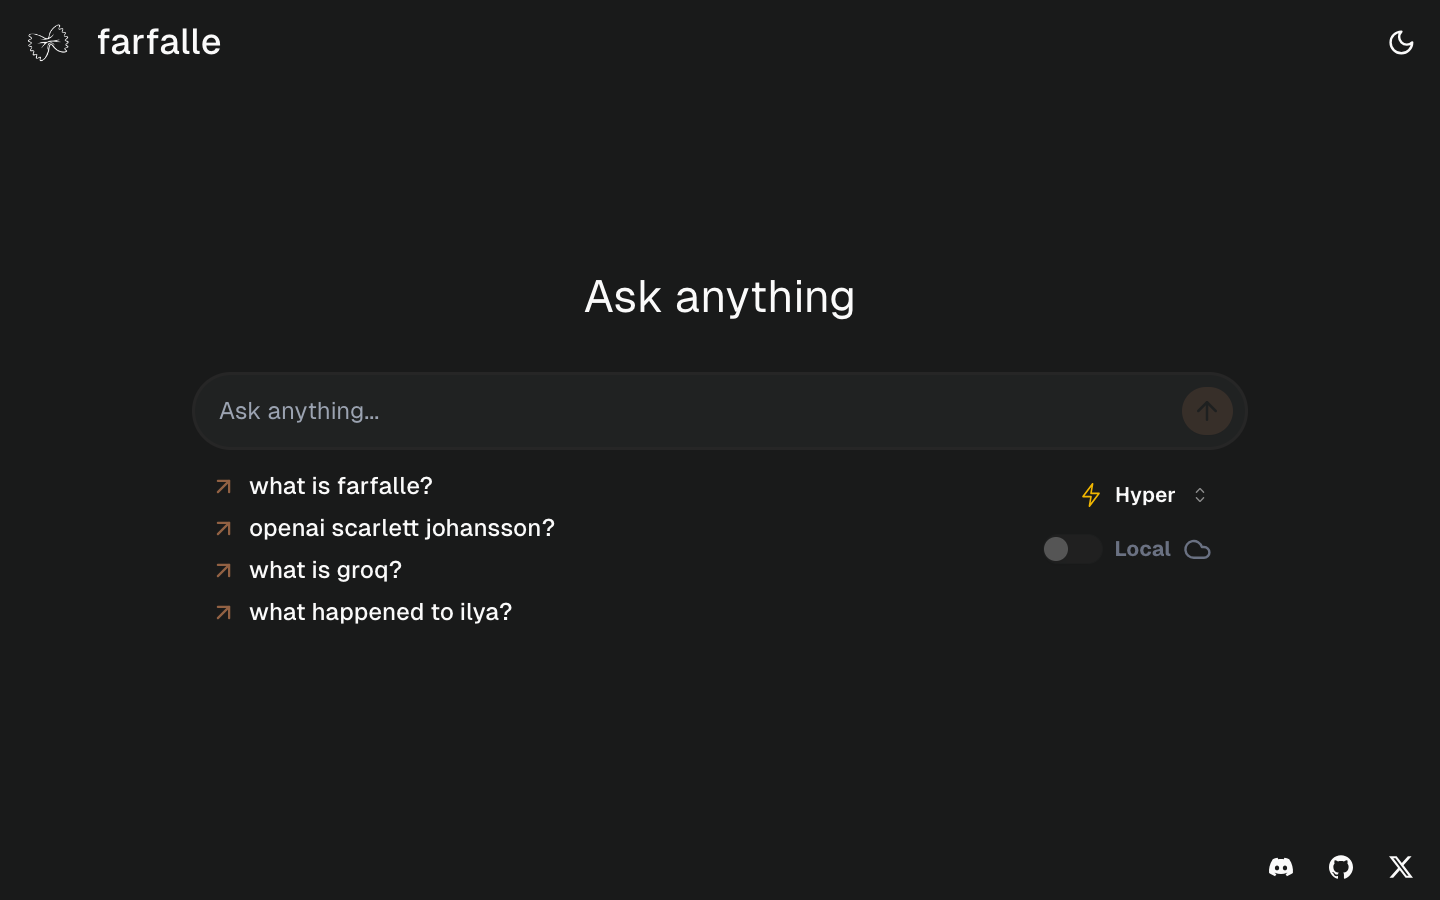
Task: Click the cloud icon beside Local
Action: (1197, 550)
